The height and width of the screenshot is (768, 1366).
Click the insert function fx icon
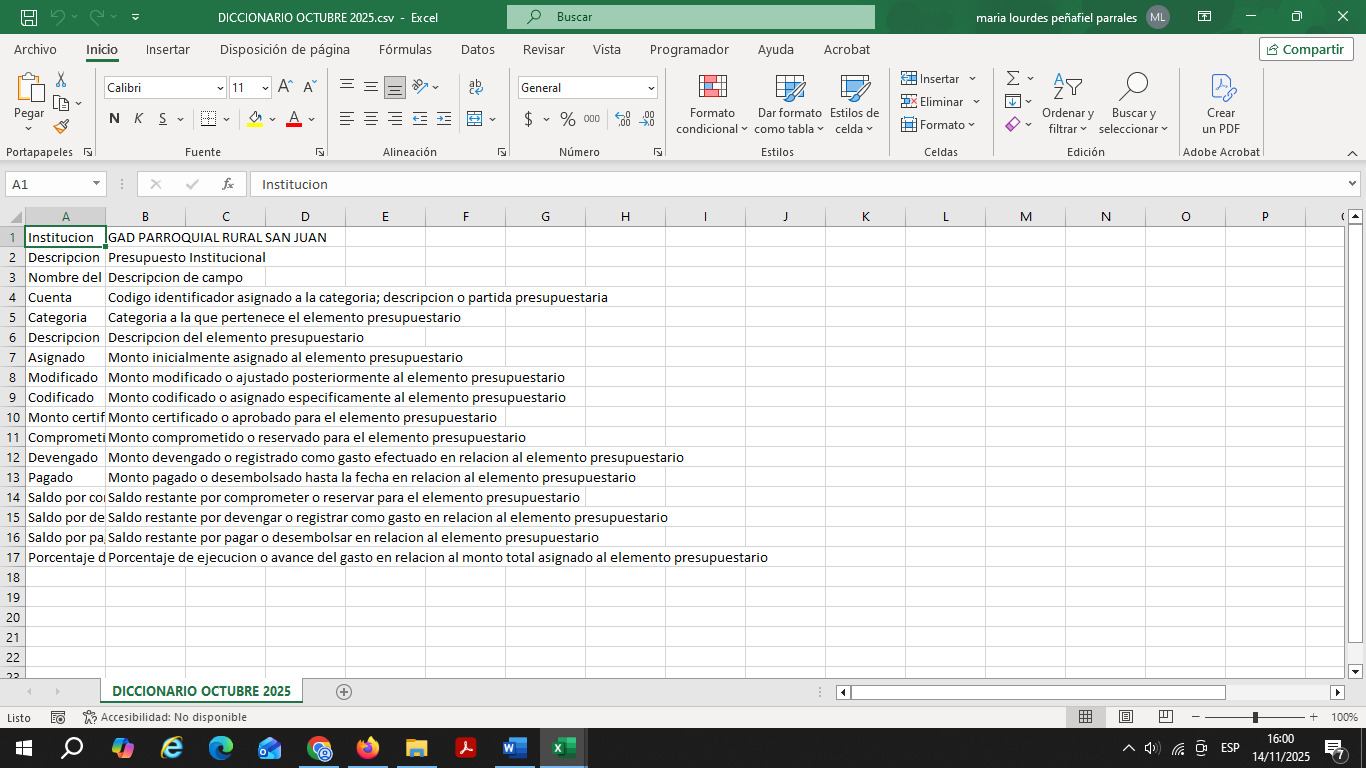point(228,184)
